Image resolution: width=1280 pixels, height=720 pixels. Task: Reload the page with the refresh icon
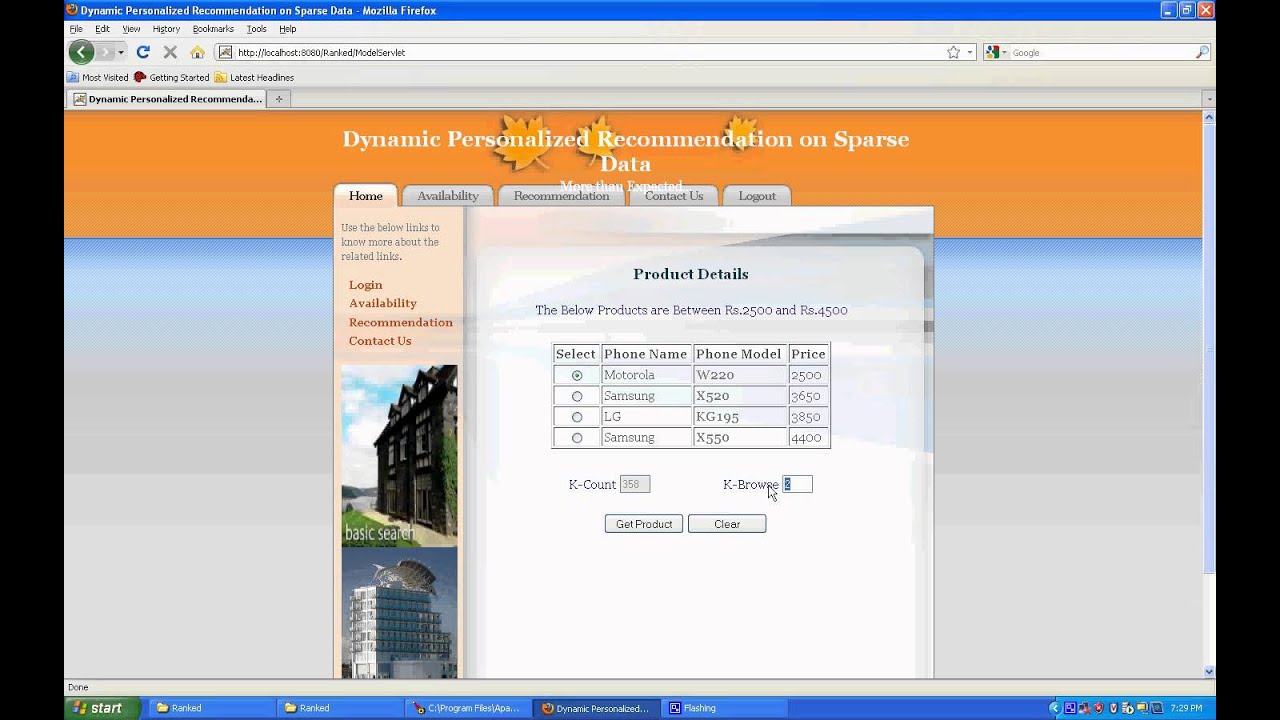click(x=143, y=52)
